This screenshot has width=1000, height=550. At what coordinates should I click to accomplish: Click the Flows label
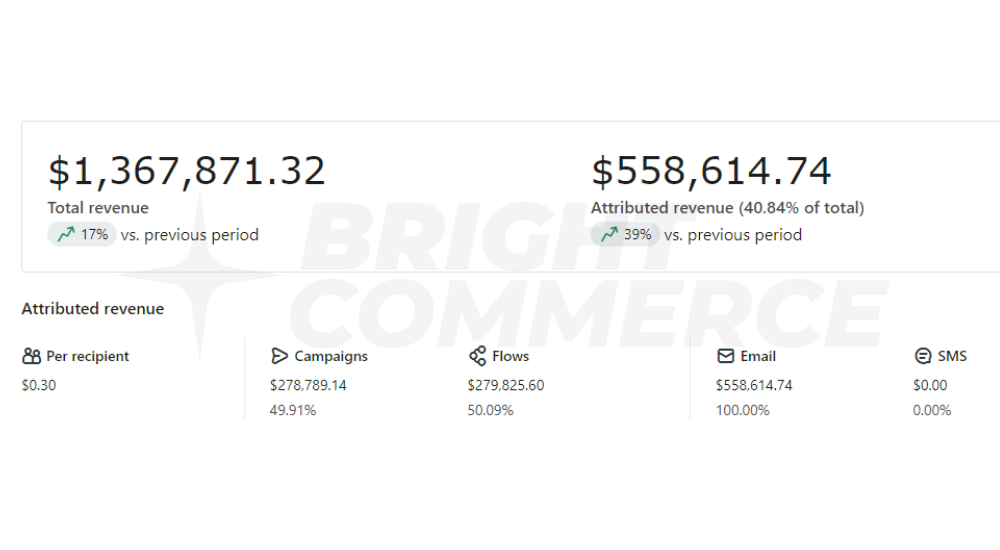tap(511, 356)
